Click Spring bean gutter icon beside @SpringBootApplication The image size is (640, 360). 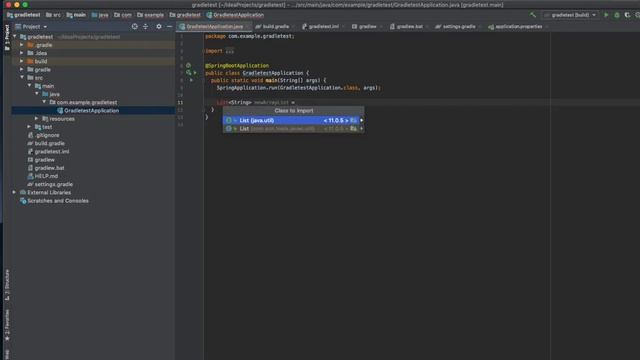pos(188,65)
